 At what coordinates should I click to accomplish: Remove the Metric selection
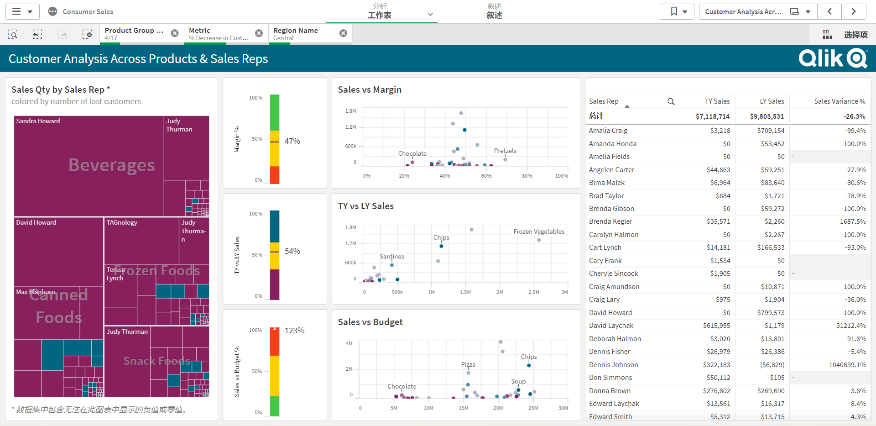pyautogui.click(x=259, y=33)
